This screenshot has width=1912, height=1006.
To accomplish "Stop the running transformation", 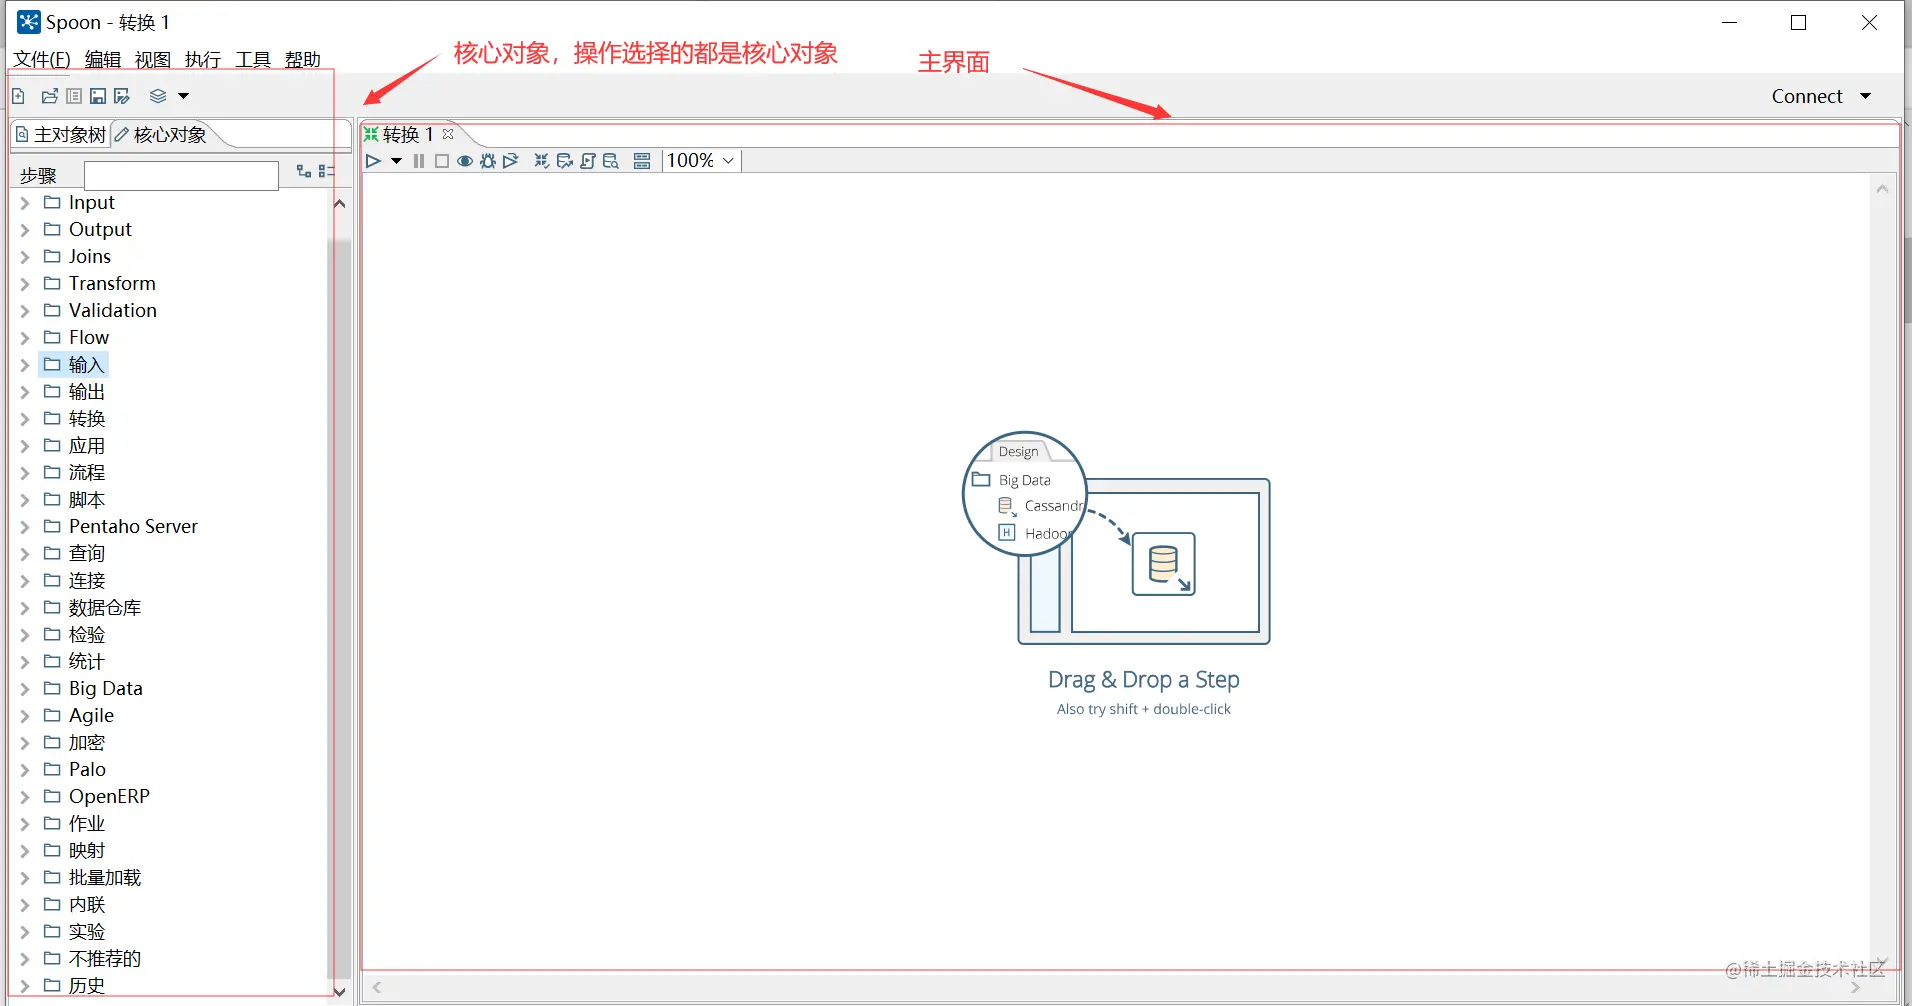I will (442, 161).
